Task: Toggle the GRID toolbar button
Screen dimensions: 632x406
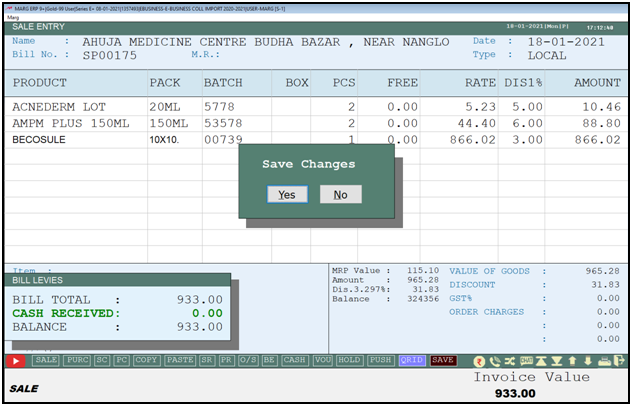Action: click(411, 360)
